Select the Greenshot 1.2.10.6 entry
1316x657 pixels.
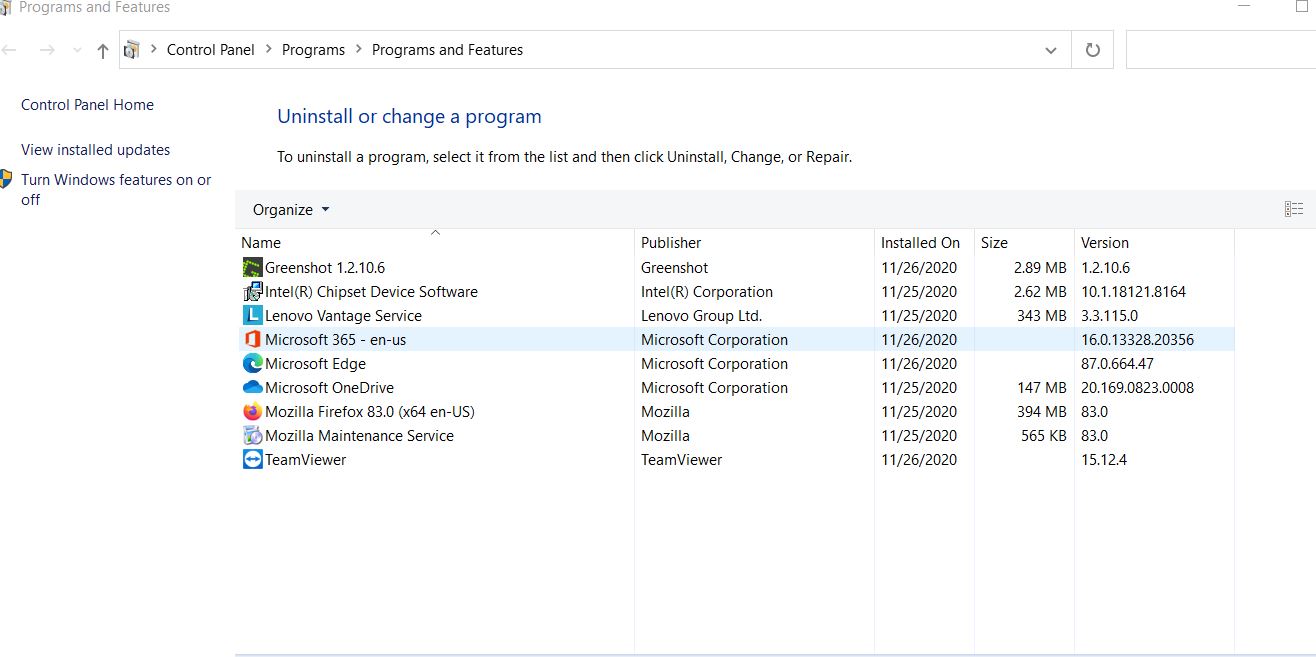[325, 267]
